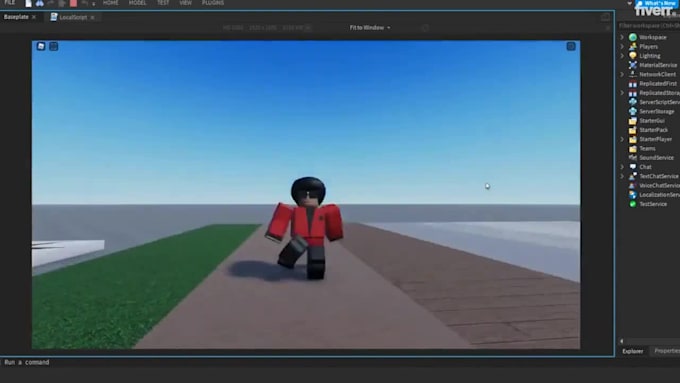Click the TestService green icon
The height and width of the screenshot is (383, 680).
pyautogui.click(x=633, y=204)
